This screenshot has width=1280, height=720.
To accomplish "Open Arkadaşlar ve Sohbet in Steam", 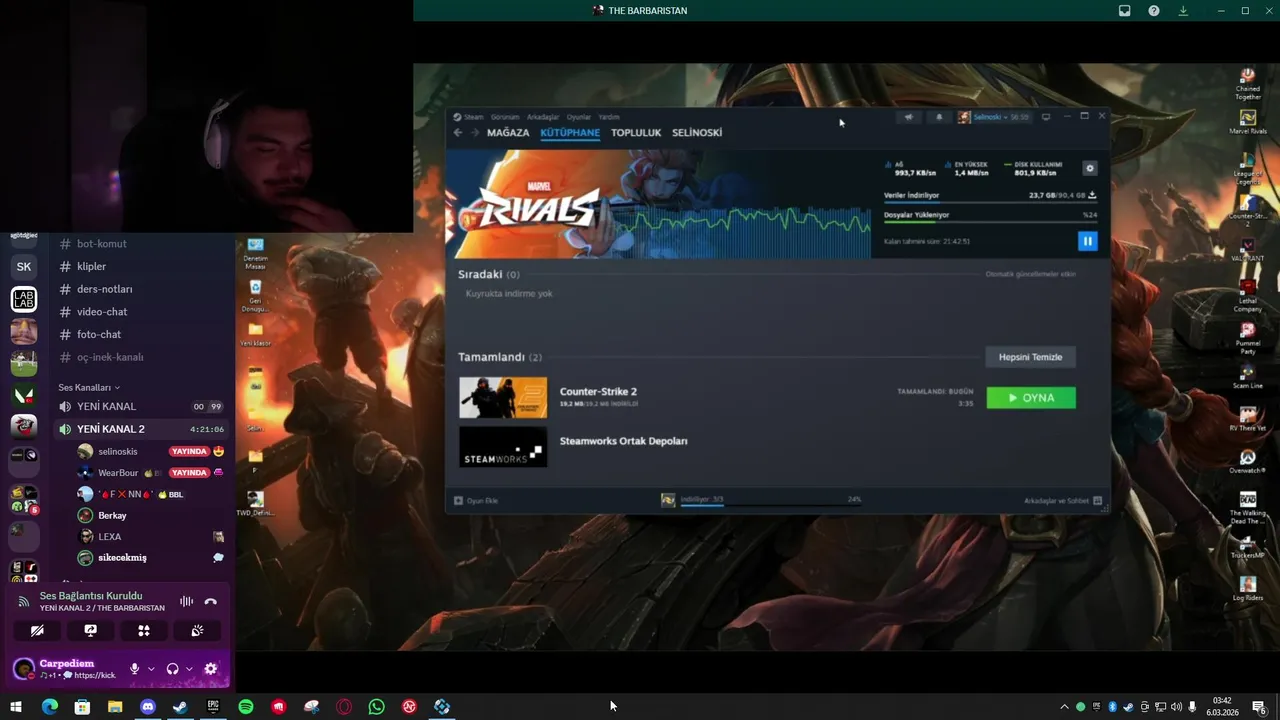I will (x=1062, y=500).
